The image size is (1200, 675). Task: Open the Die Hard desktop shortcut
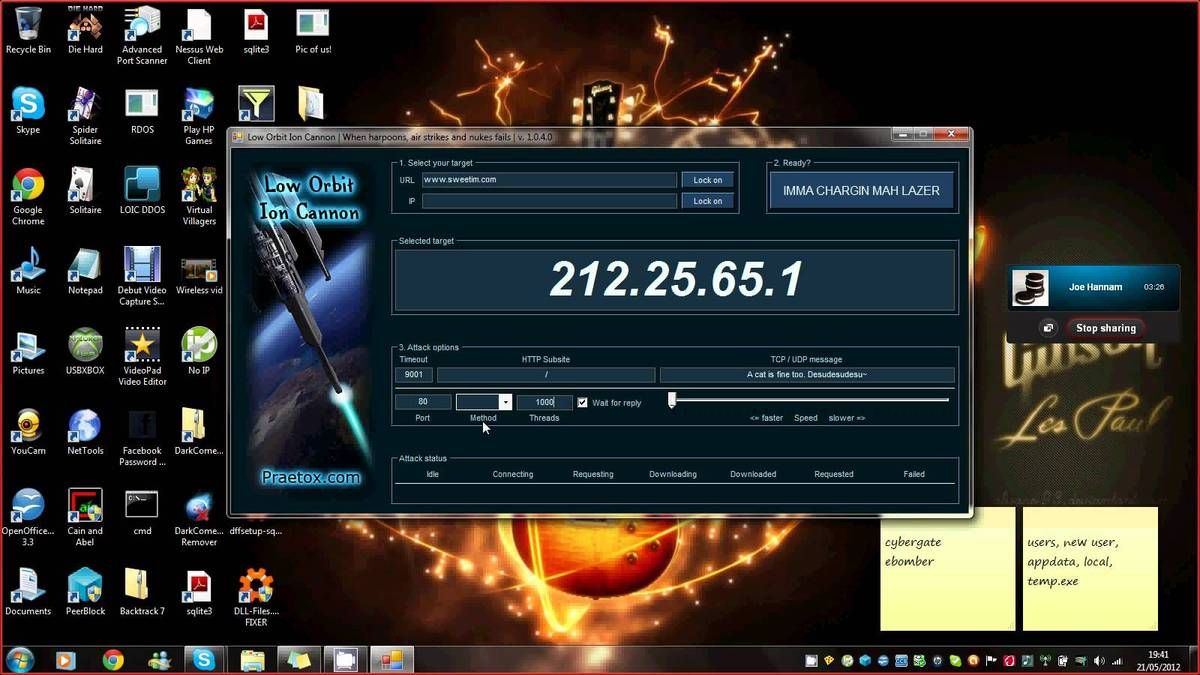(85, 30)
